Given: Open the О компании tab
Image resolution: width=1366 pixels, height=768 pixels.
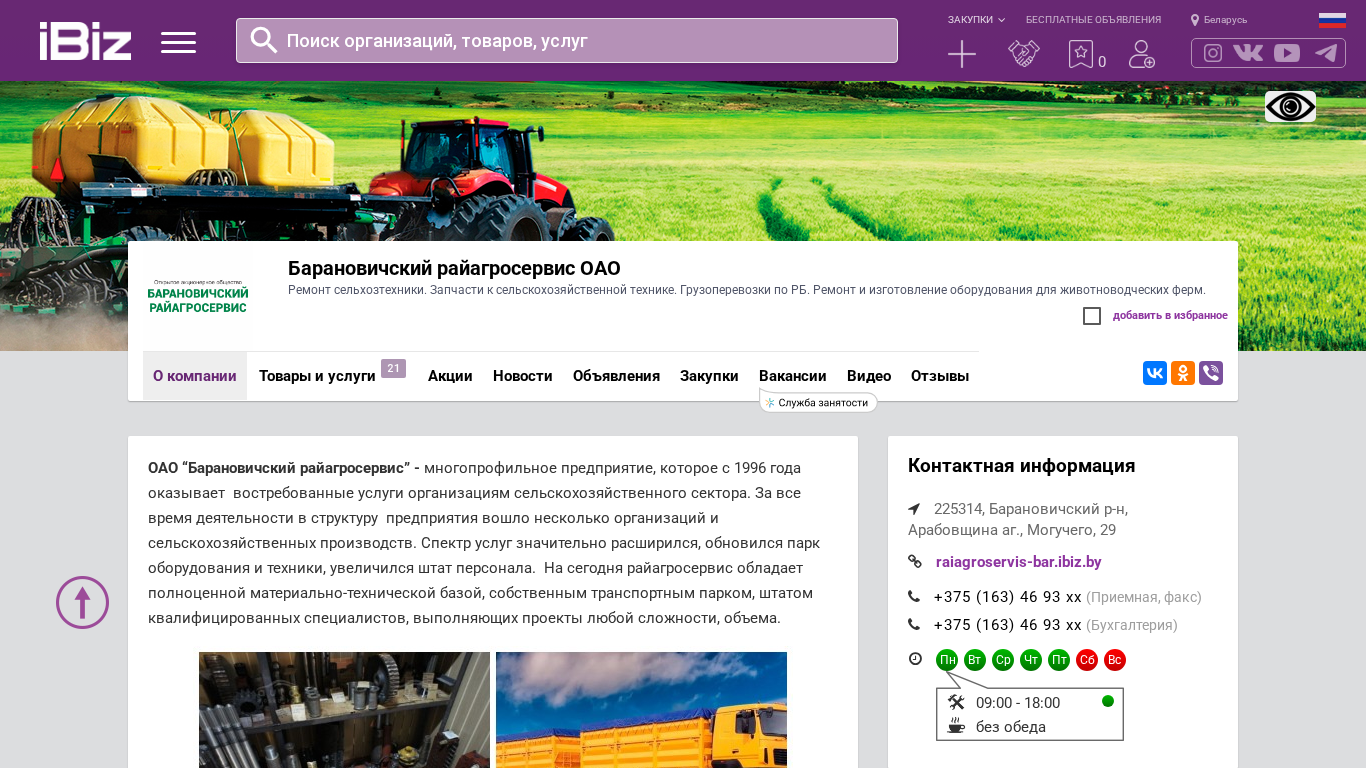Looking at the screenshot, I should point(195,376).
